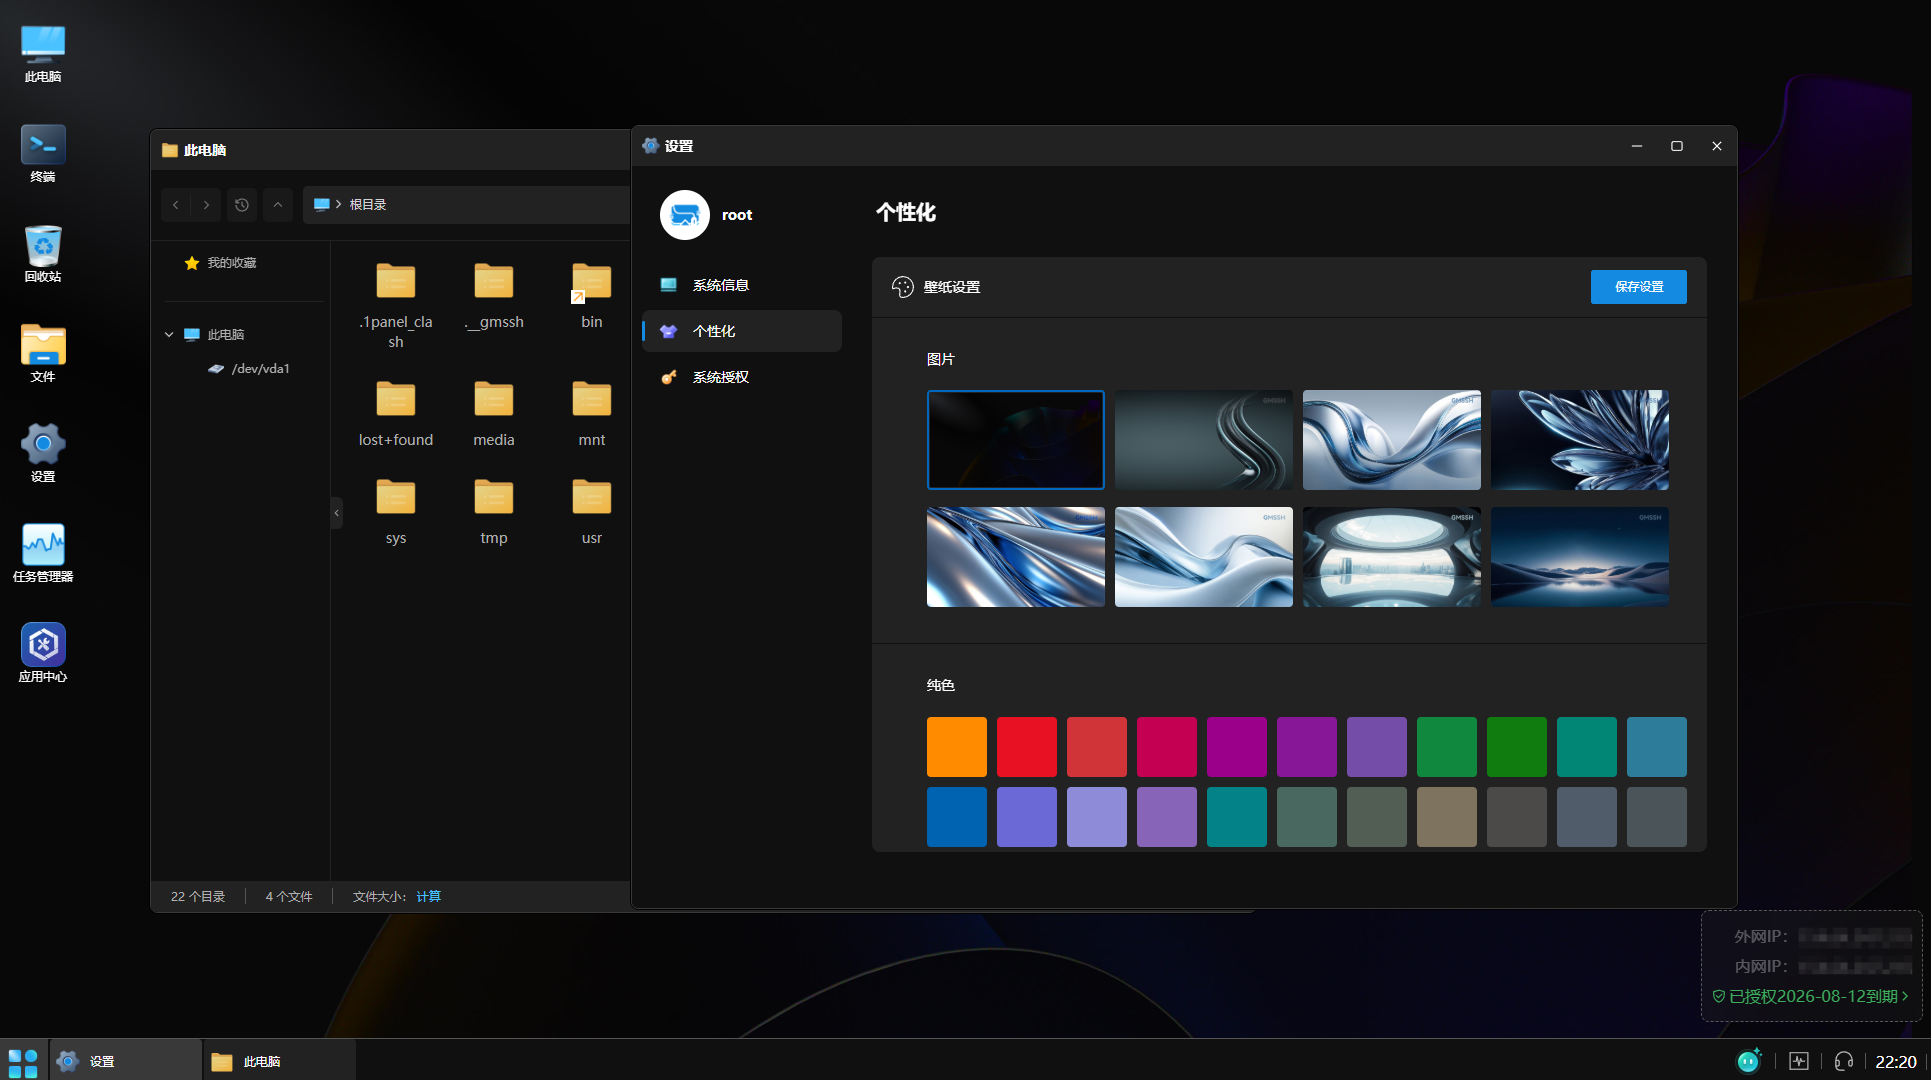Open the 系统信息 settings section

pyautogui.click(x=720, y=285)
